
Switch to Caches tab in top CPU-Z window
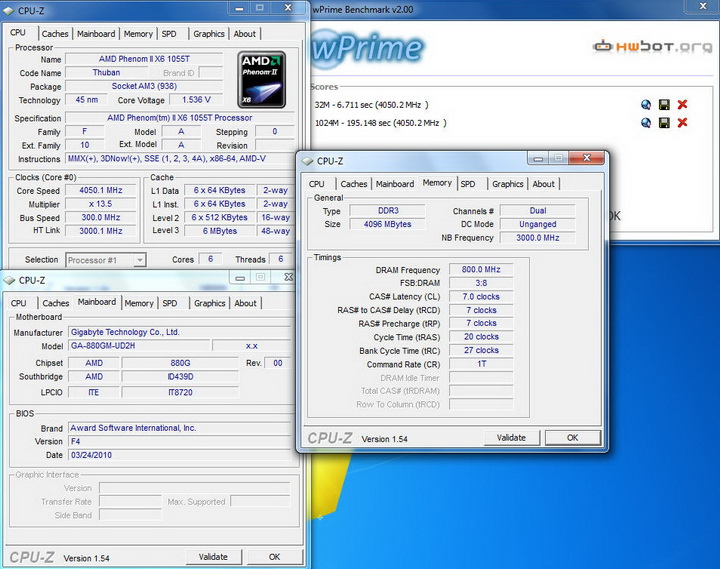click(55, 34)
